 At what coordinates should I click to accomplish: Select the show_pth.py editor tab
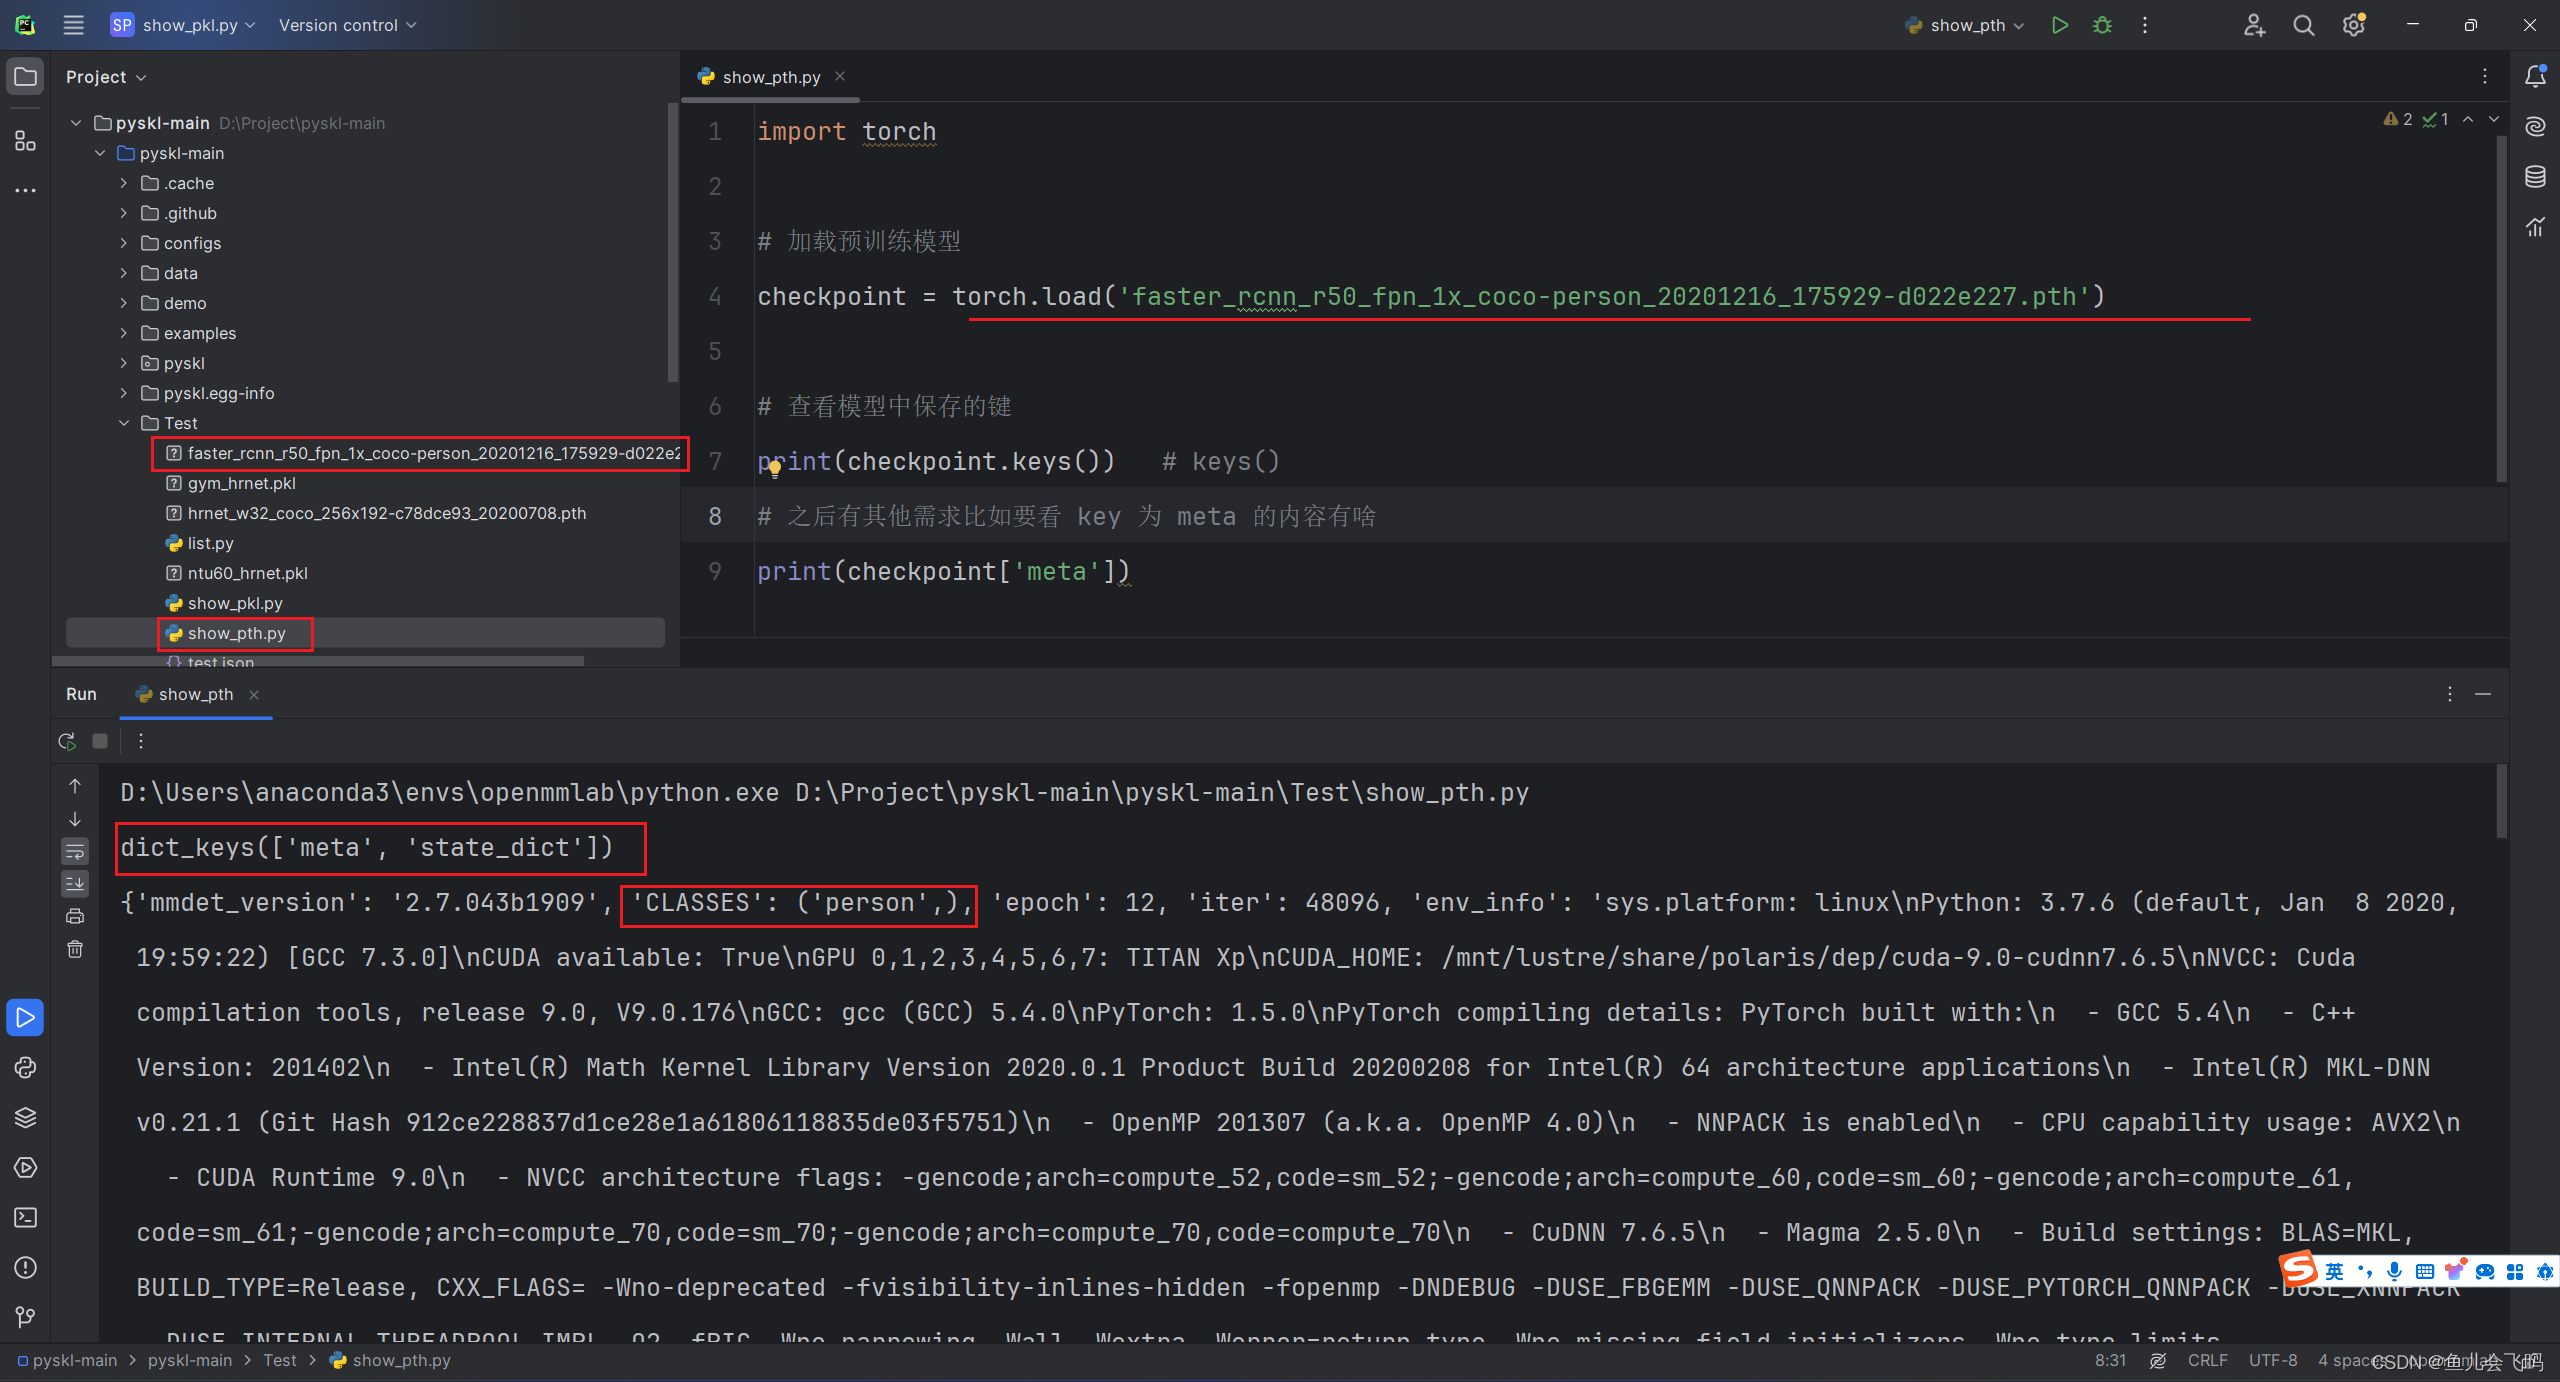pyautogui.click(x=770, y=77)
